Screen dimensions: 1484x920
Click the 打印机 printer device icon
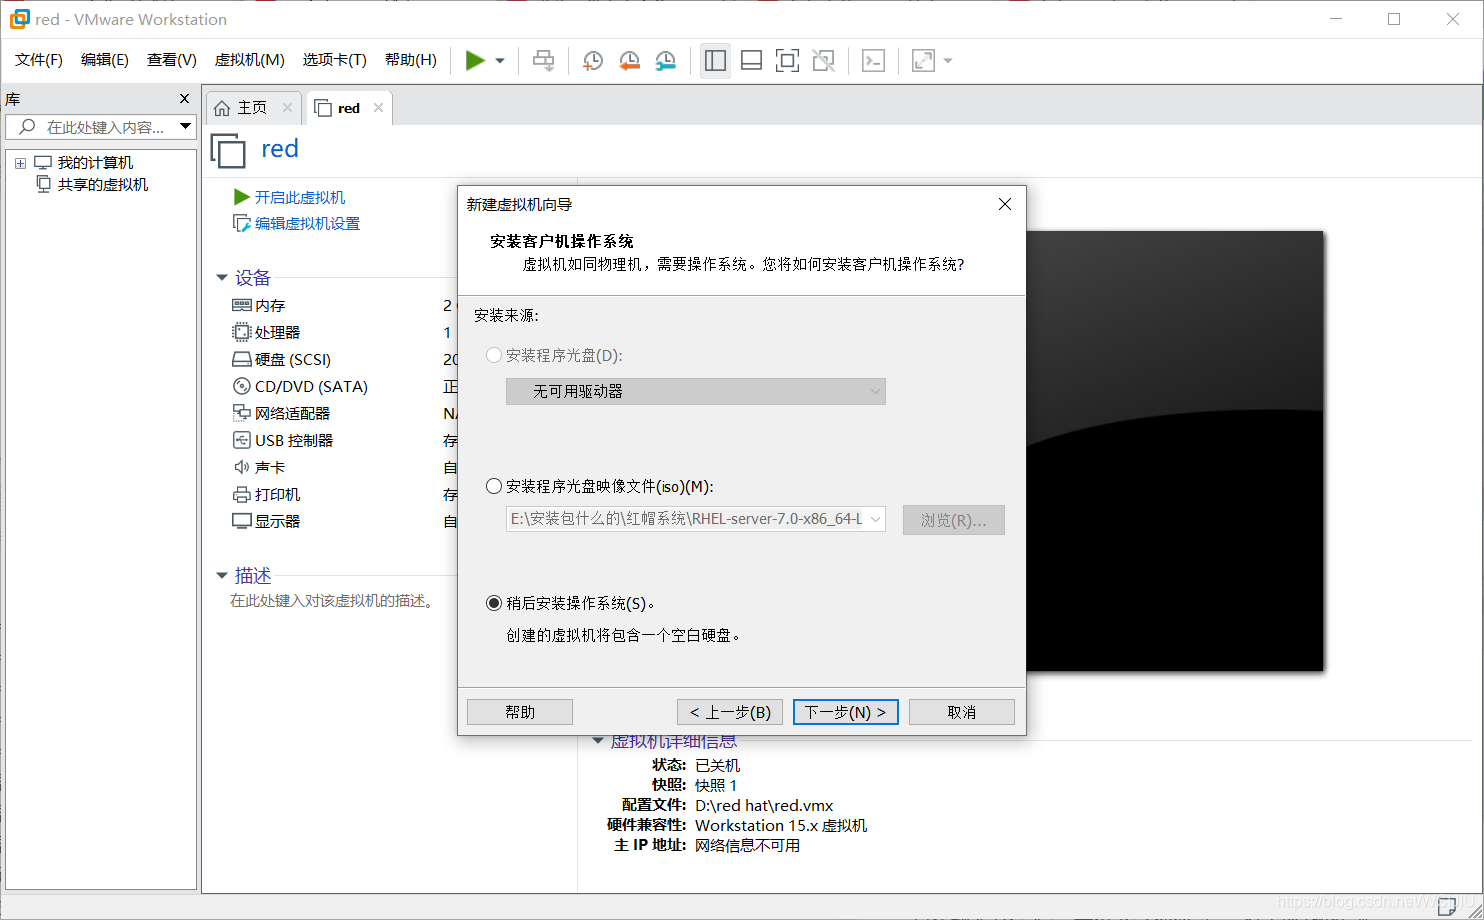[x=241, y=495]
